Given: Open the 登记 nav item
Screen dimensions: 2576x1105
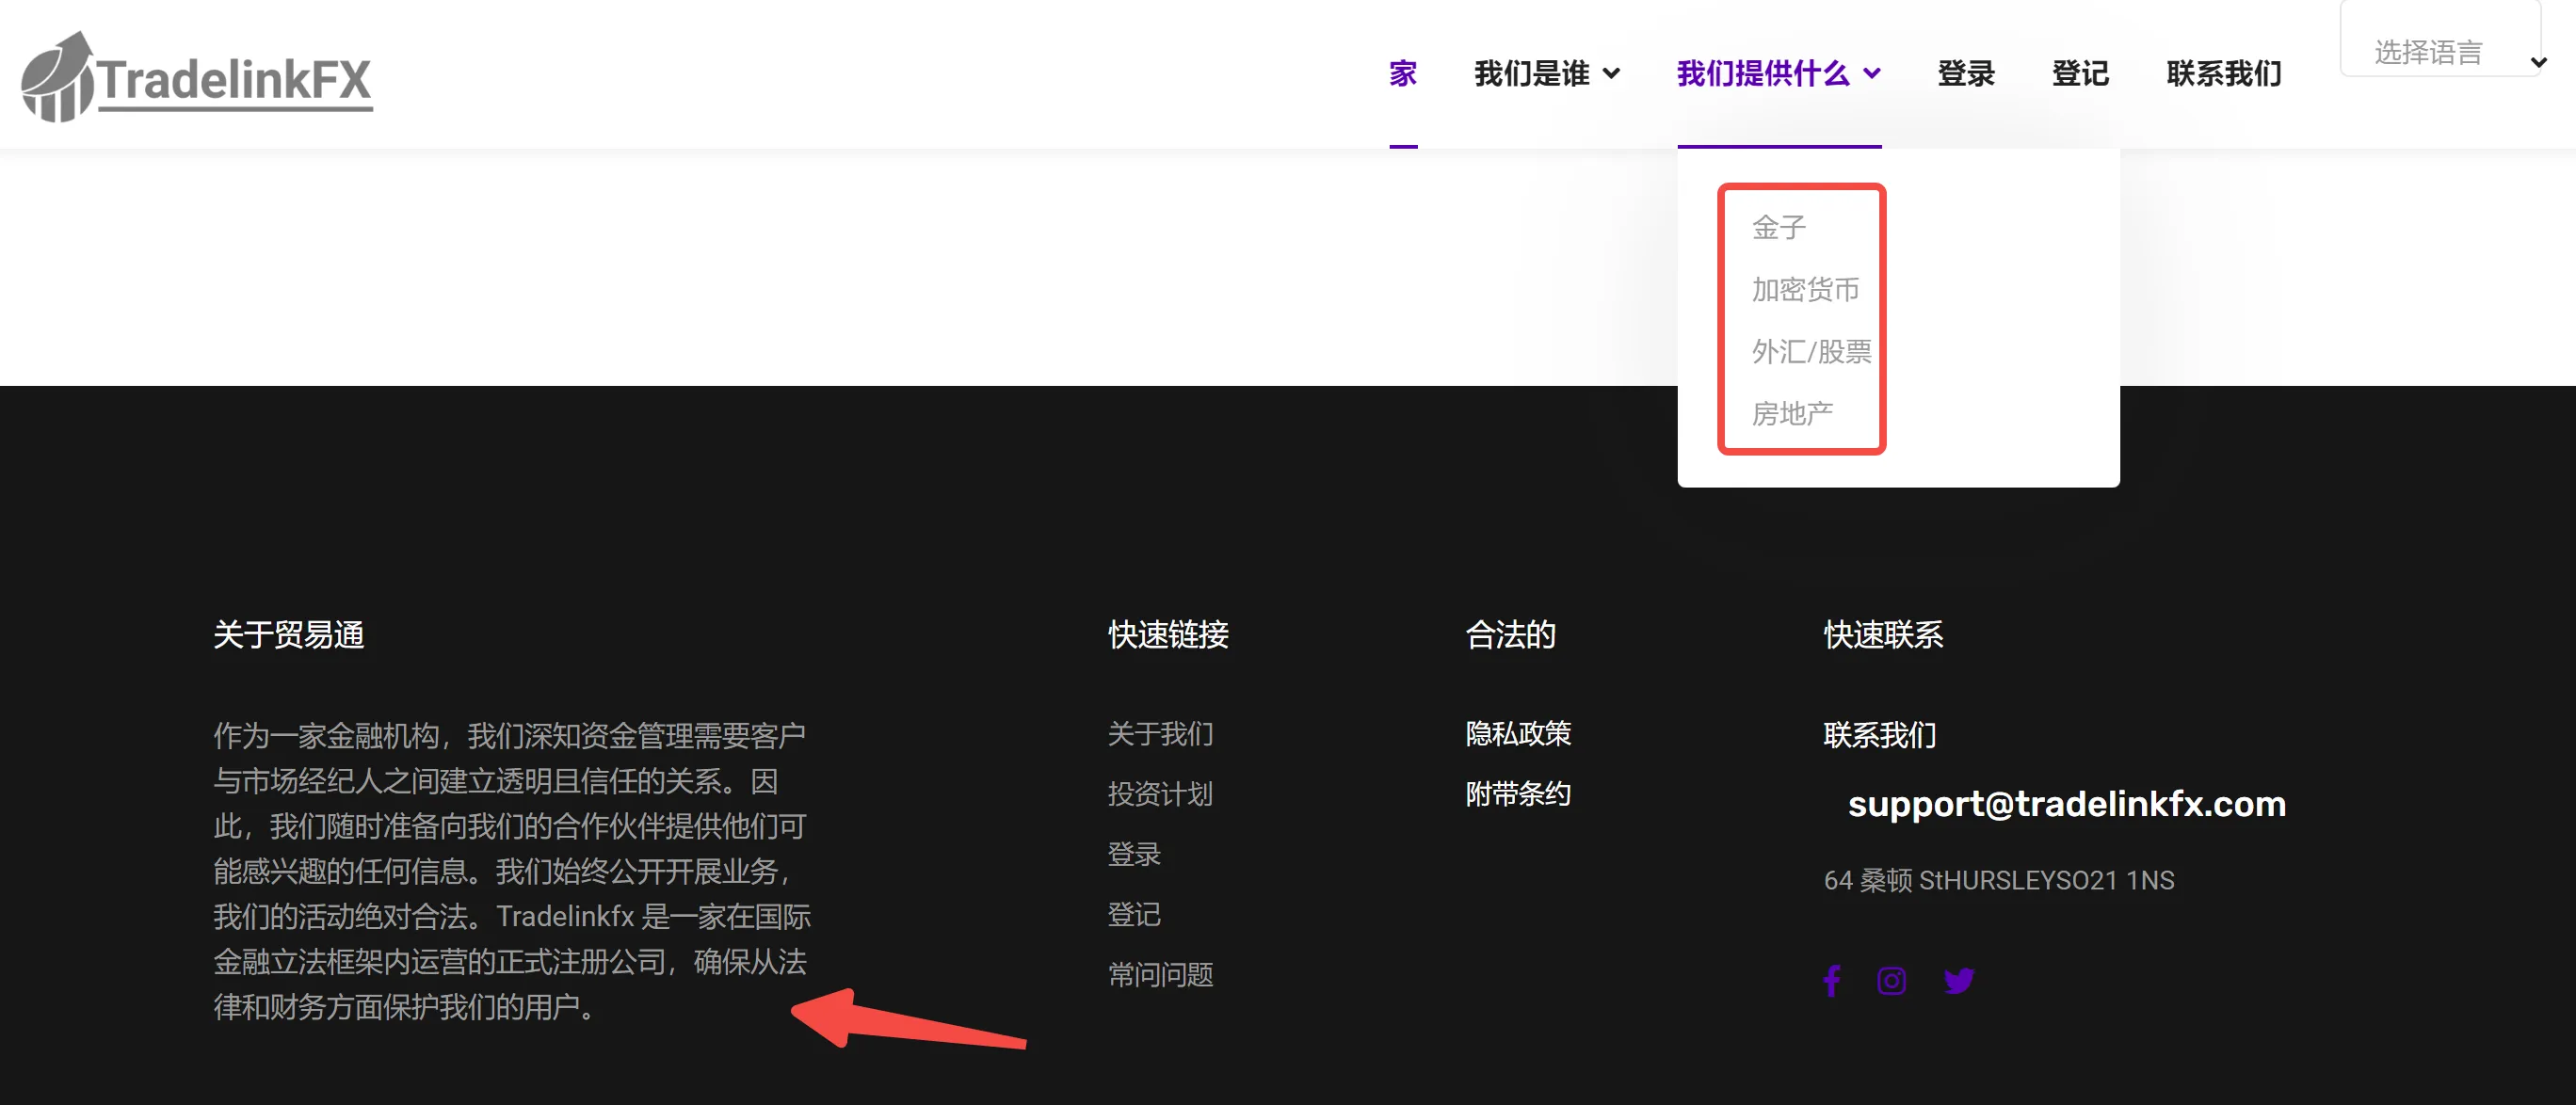Looking at the screenshot, I should click(2080, 74).
